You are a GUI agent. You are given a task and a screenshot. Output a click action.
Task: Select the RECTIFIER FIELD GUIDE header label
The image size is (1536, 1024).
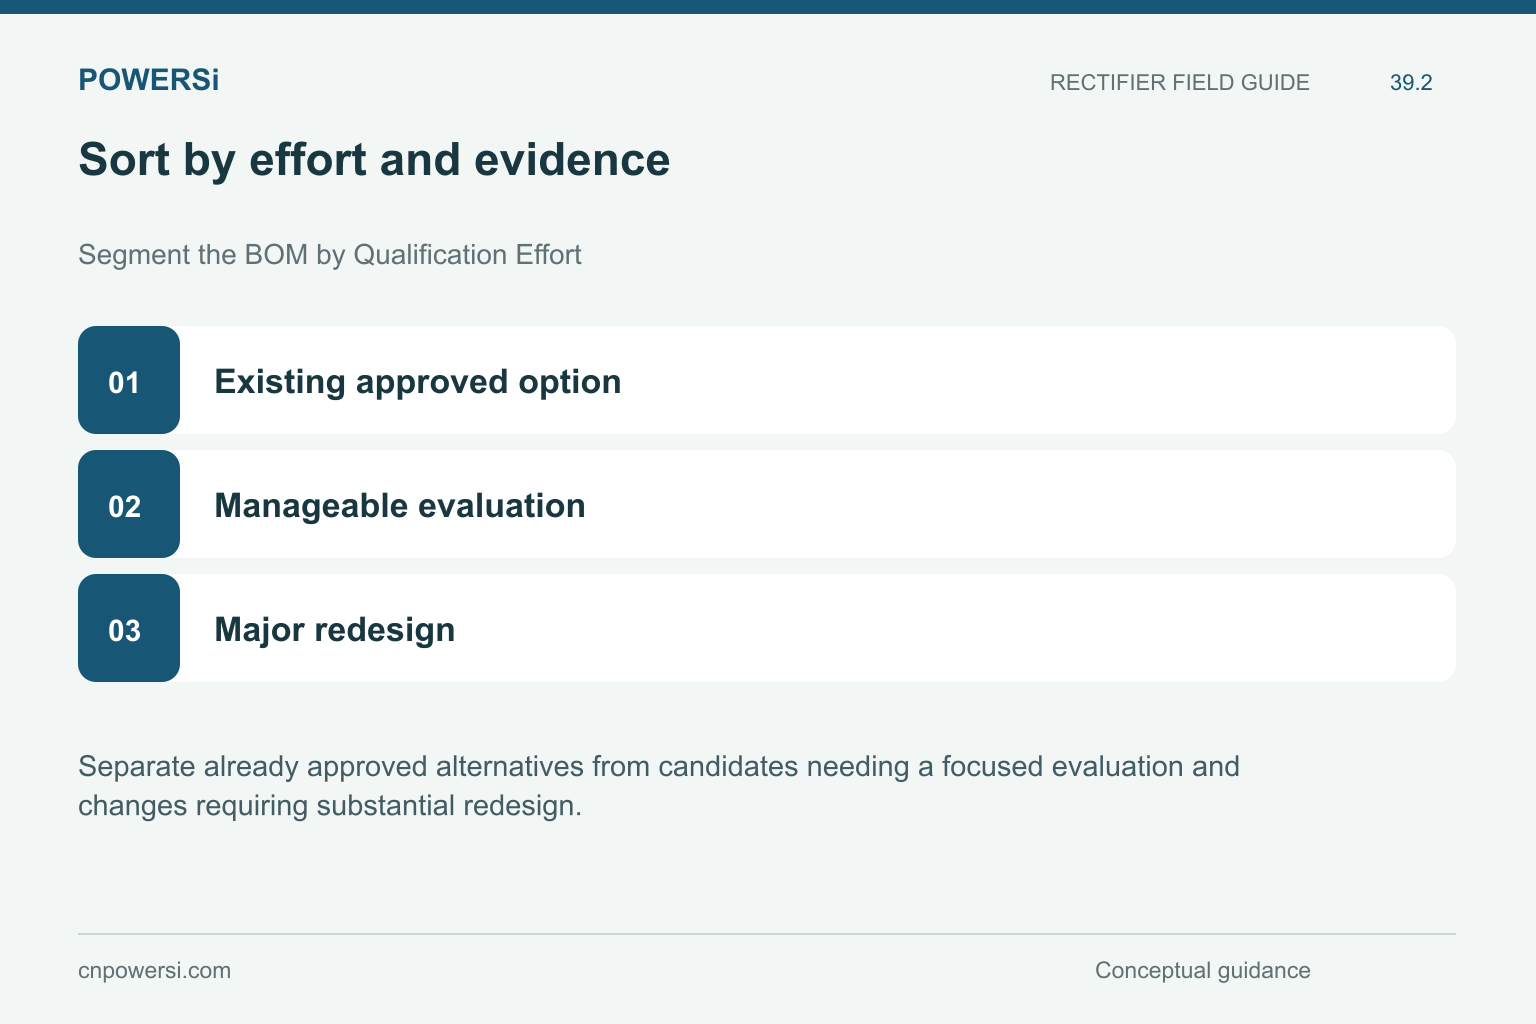[x=1179, y=83]
